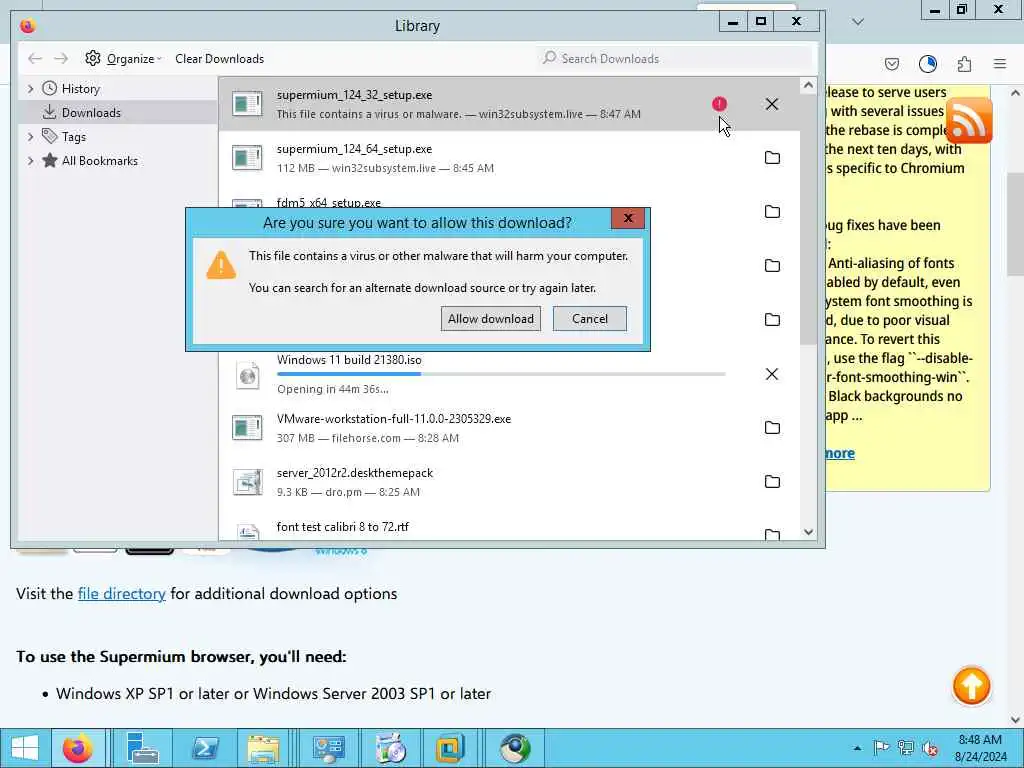Screen dimensions: 1024x768
Task: Open folder for server_2012r2.deskthemepack
Action: 772,482
